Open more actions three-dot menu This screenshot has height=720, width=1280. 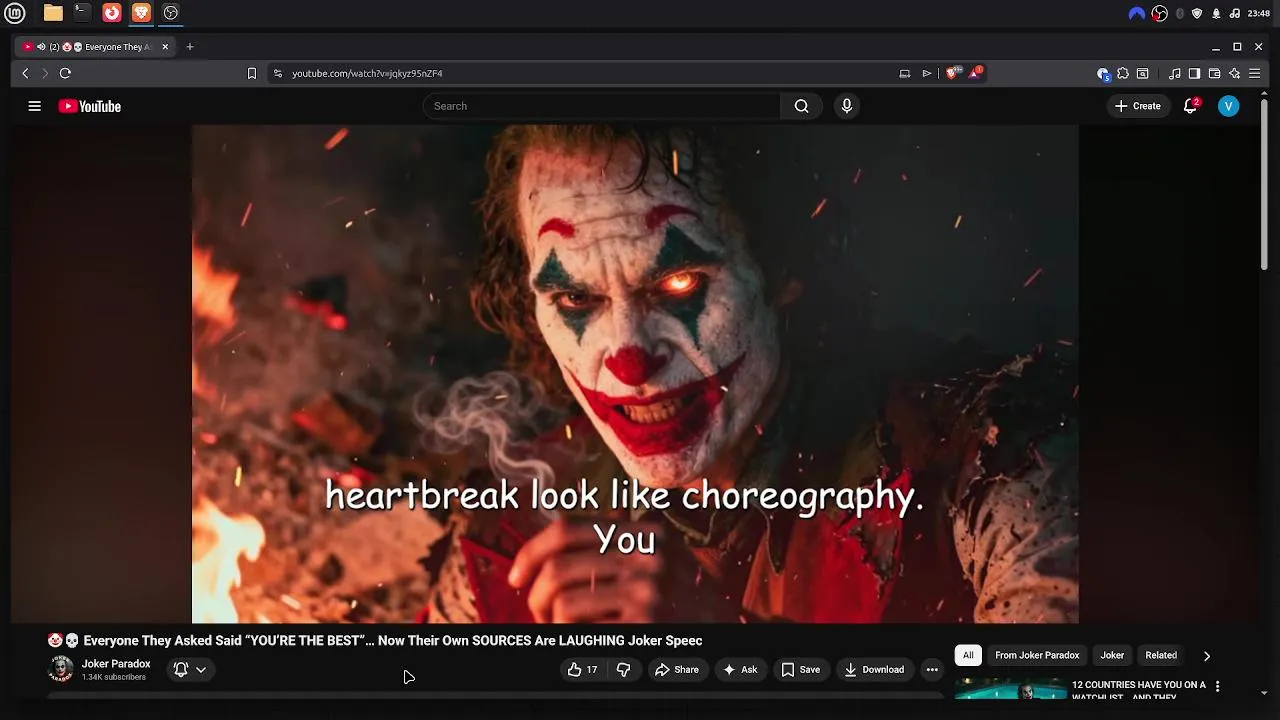pos(932,670)
